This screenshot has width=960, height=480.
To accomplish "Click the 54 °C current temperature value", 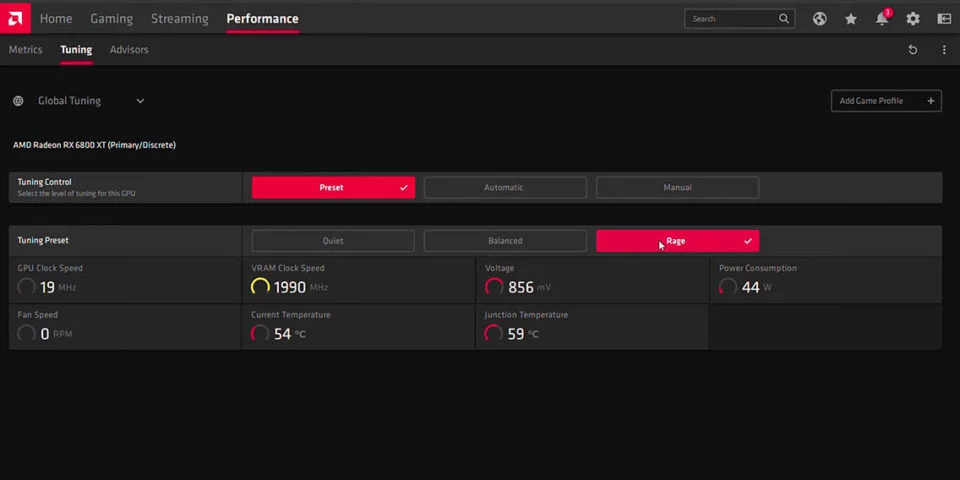I will click(x=290, y=334).
